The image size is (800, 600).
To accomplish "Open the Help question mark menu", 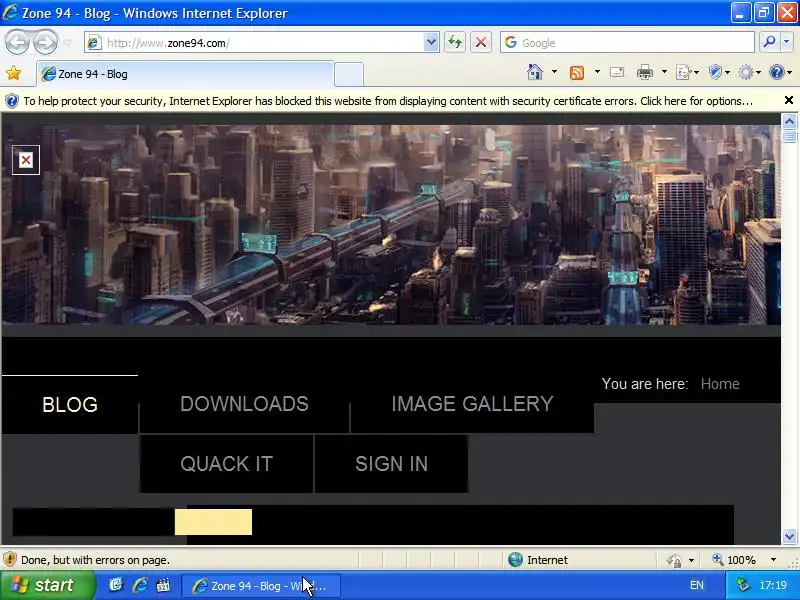I will point(780,72).
